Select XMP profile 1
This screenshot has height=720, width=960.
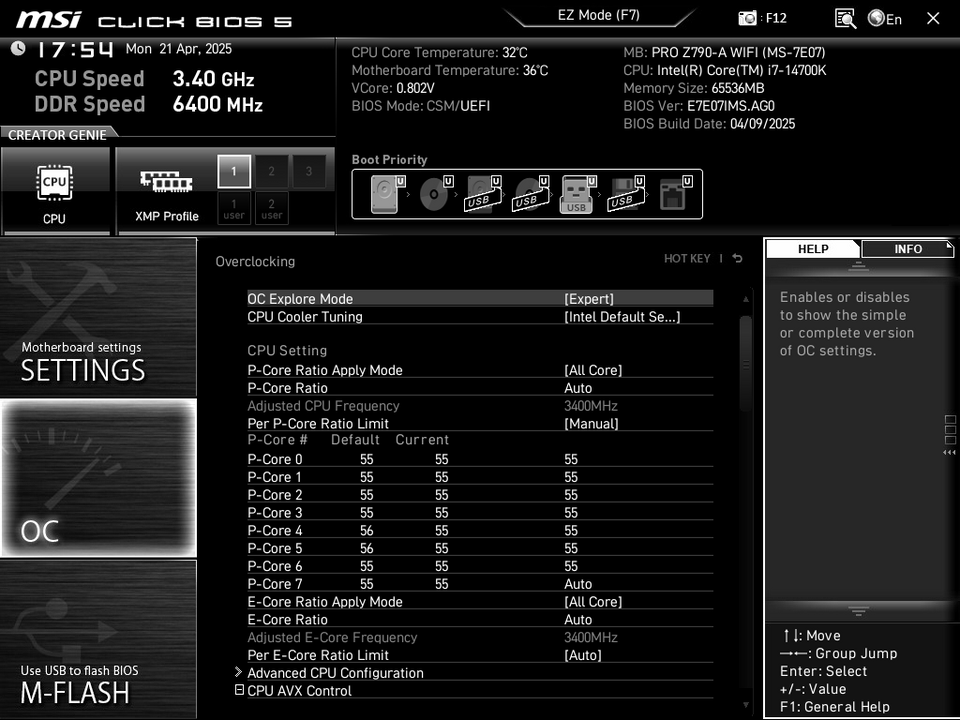(x=234, y=171)
